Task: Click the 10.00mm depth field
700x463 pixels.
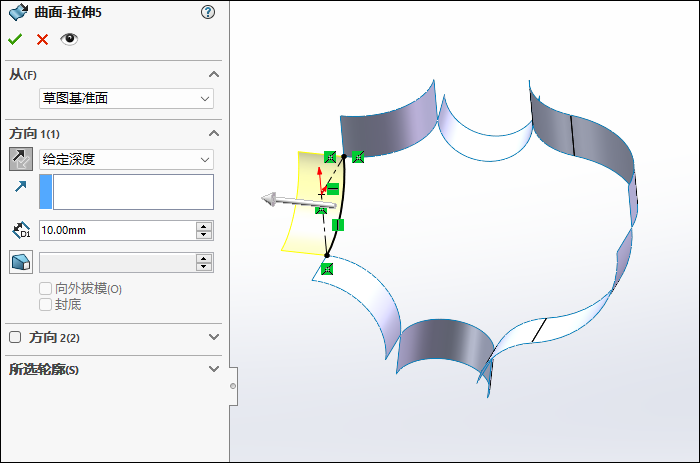Action: (x=117, y=230)
